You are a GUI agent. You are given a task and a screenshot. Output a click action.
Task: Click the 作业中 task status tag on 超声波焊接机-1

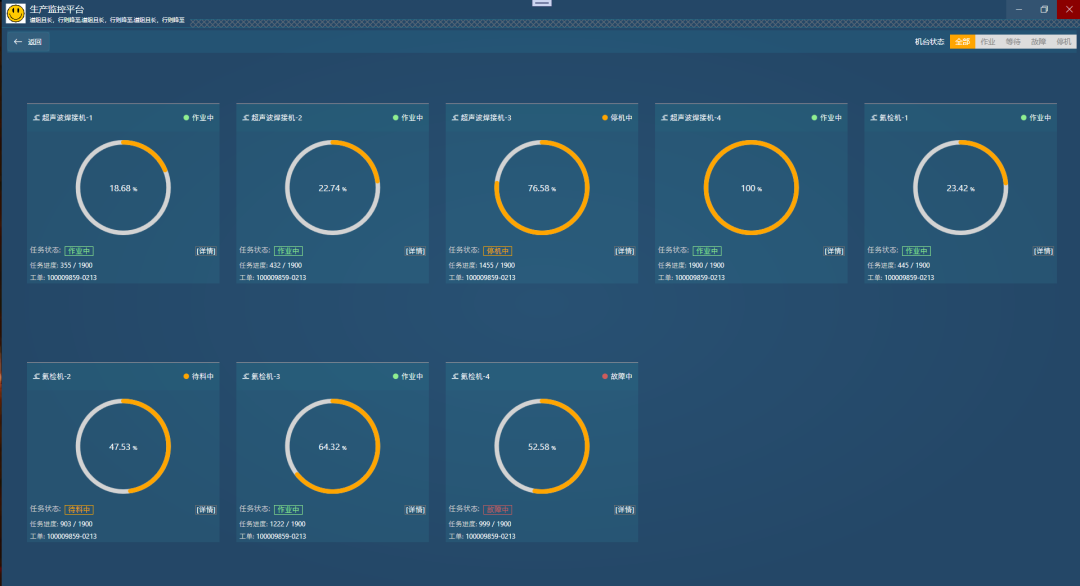[x=79, y=251]
